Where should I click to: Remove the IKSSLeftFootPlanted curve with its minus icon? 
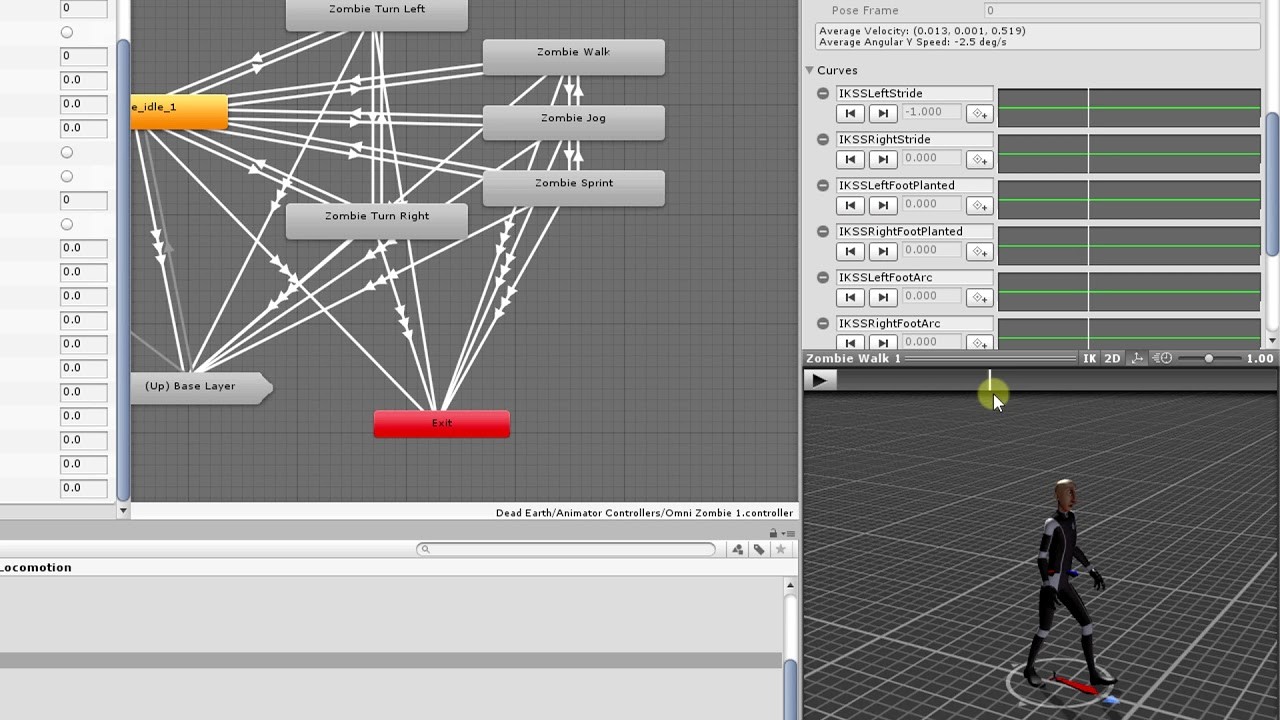pyautogui.click(x=823, y=185)
